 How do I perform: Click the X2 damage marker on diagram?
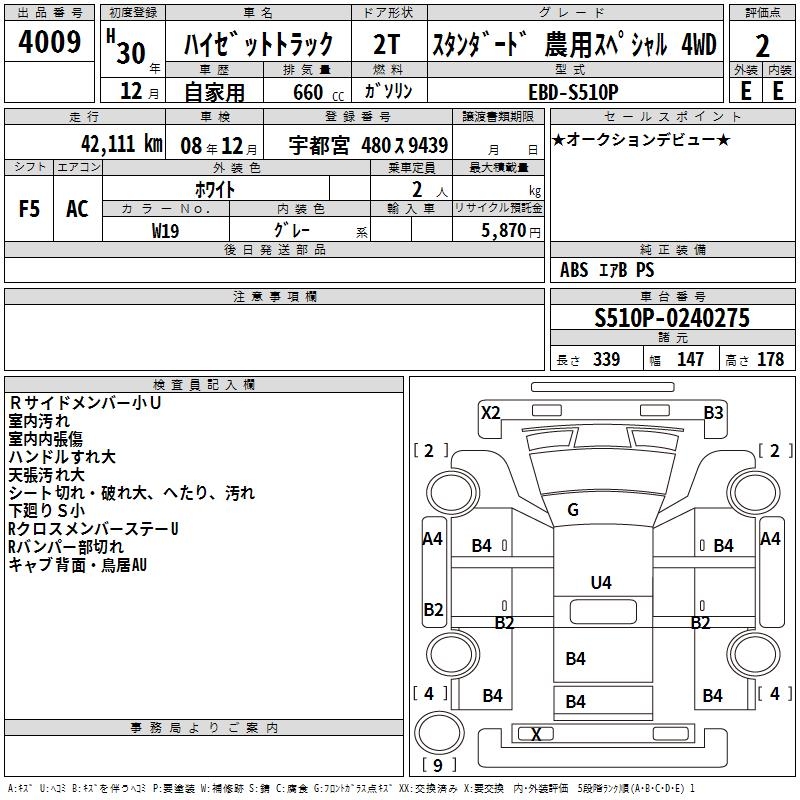tap(491, 412)
